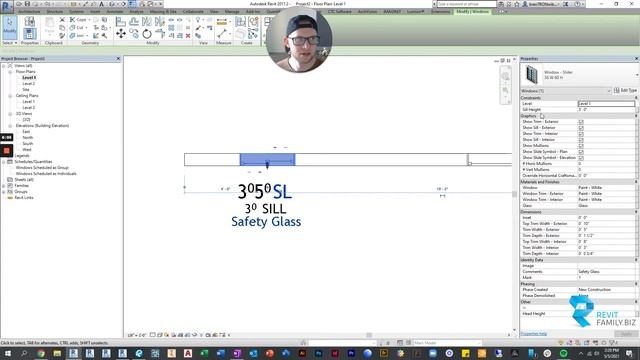Select the Offset tool
This screenshot has width=640, height=360.
click(x=134, y=22)
